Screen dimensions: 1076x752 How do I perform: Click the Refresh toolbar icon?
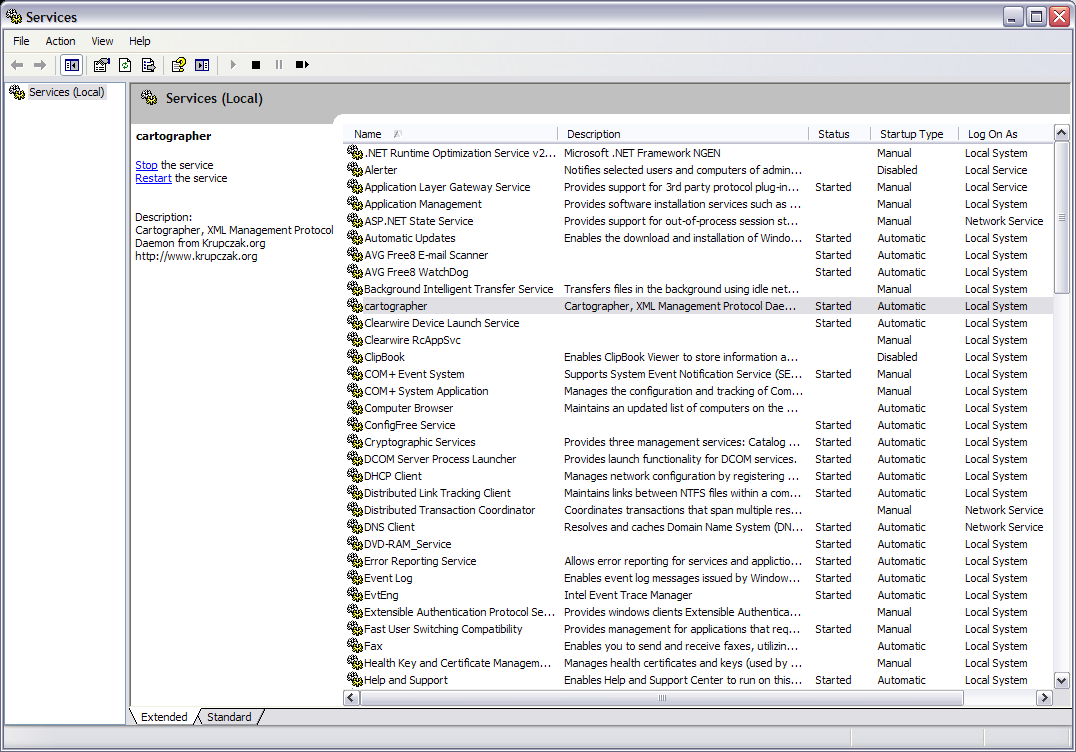pyautogui.click(x=125, y=65)
